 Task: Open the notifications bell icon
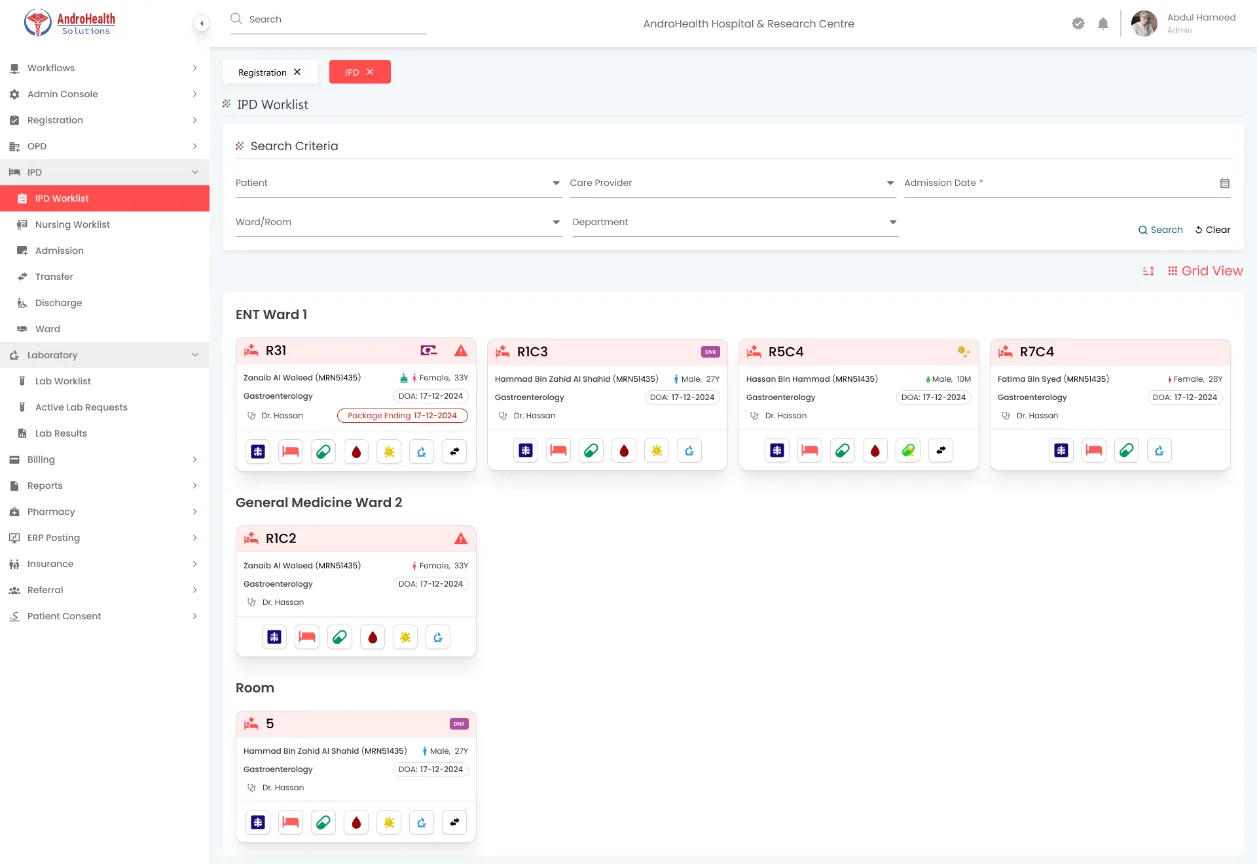pyautogui.click(x=1103, y=23)
